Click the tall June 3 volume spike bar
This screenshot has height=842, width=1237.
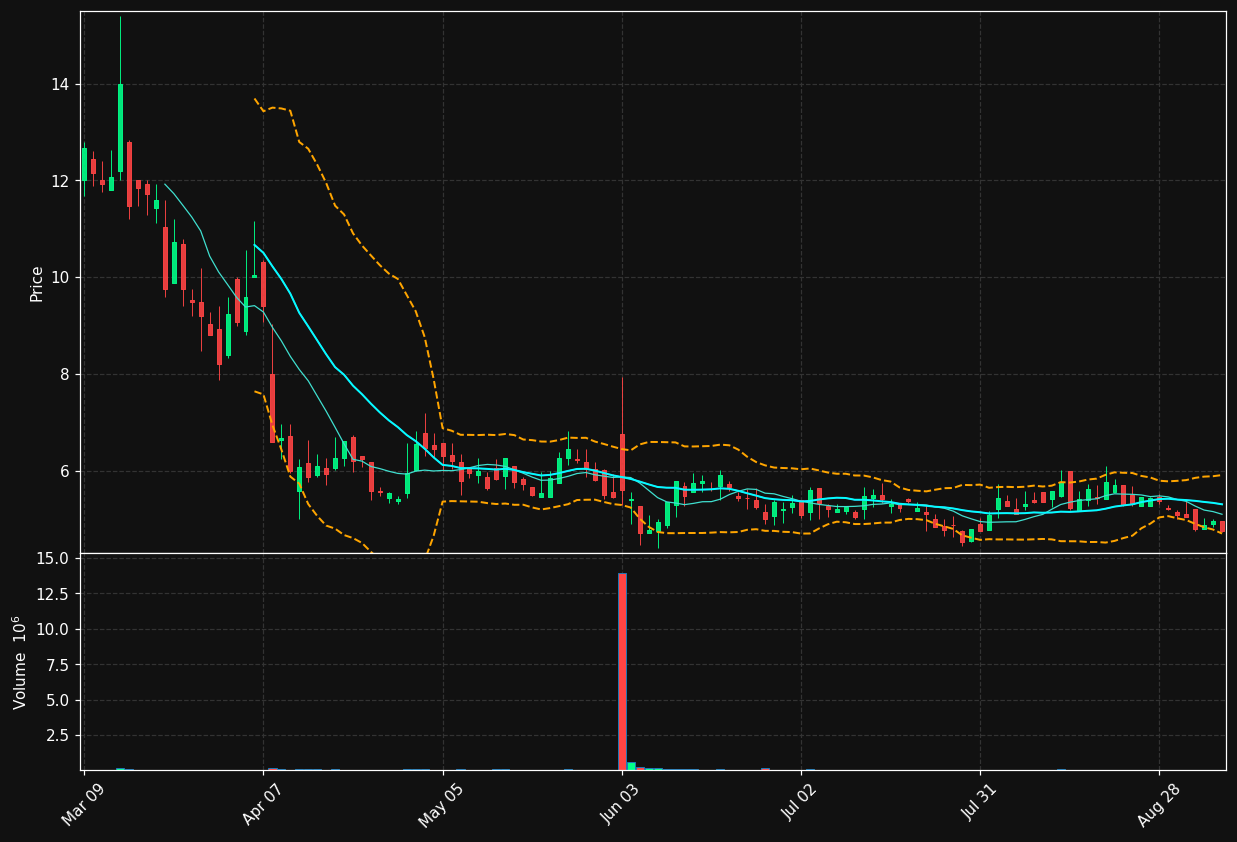622,671
